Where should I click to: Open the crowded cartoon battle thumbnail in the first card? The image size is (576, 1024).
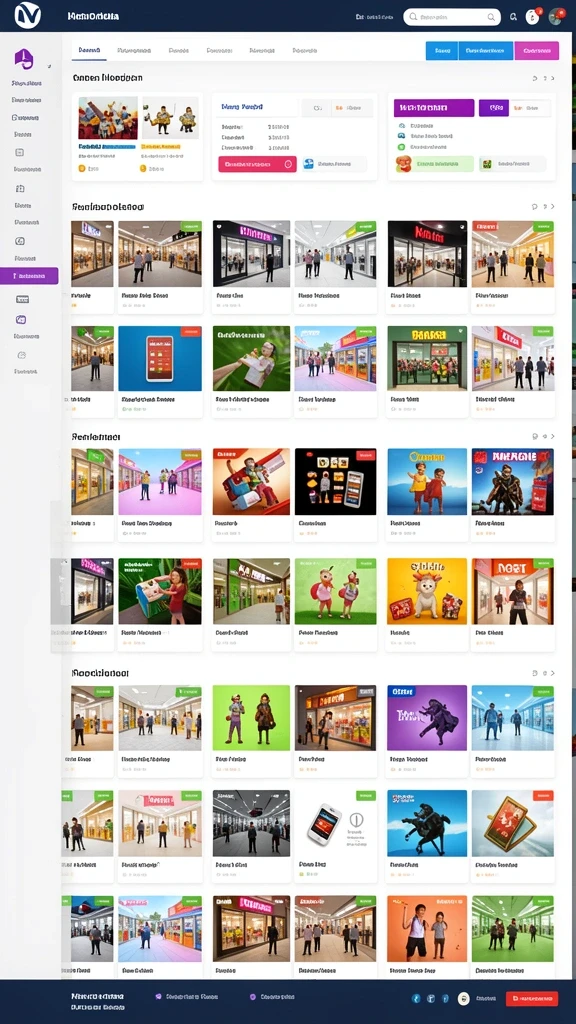click(108, 118)
